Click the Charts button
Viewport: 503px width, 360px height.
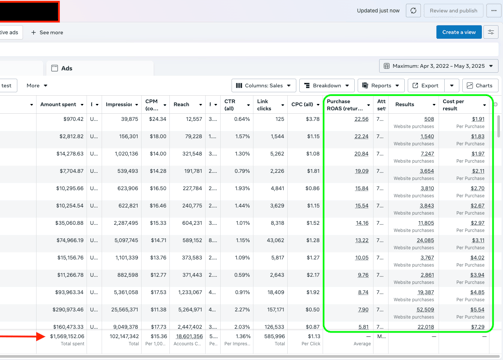tap(480, 86)
